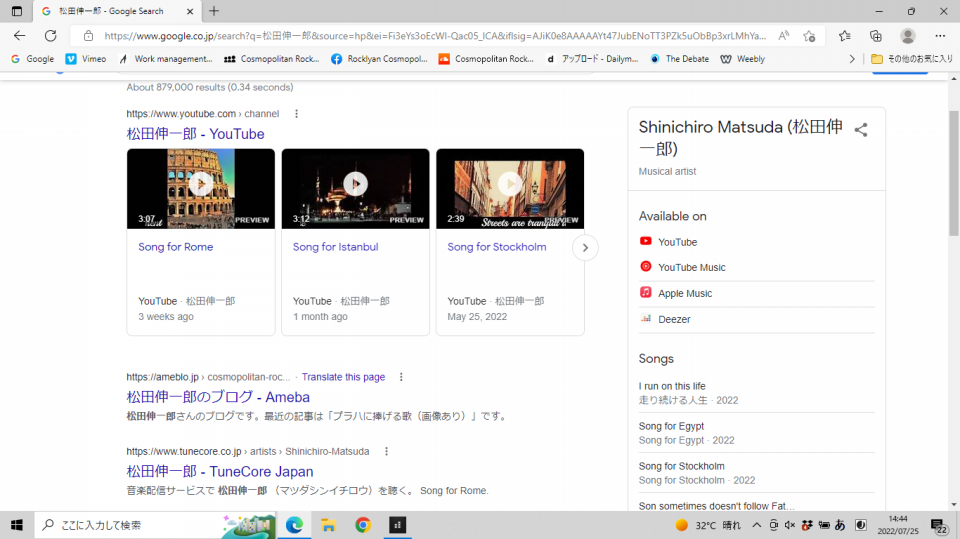Open options for YouTube channel result
960x539 pixels.
[296, 114]
